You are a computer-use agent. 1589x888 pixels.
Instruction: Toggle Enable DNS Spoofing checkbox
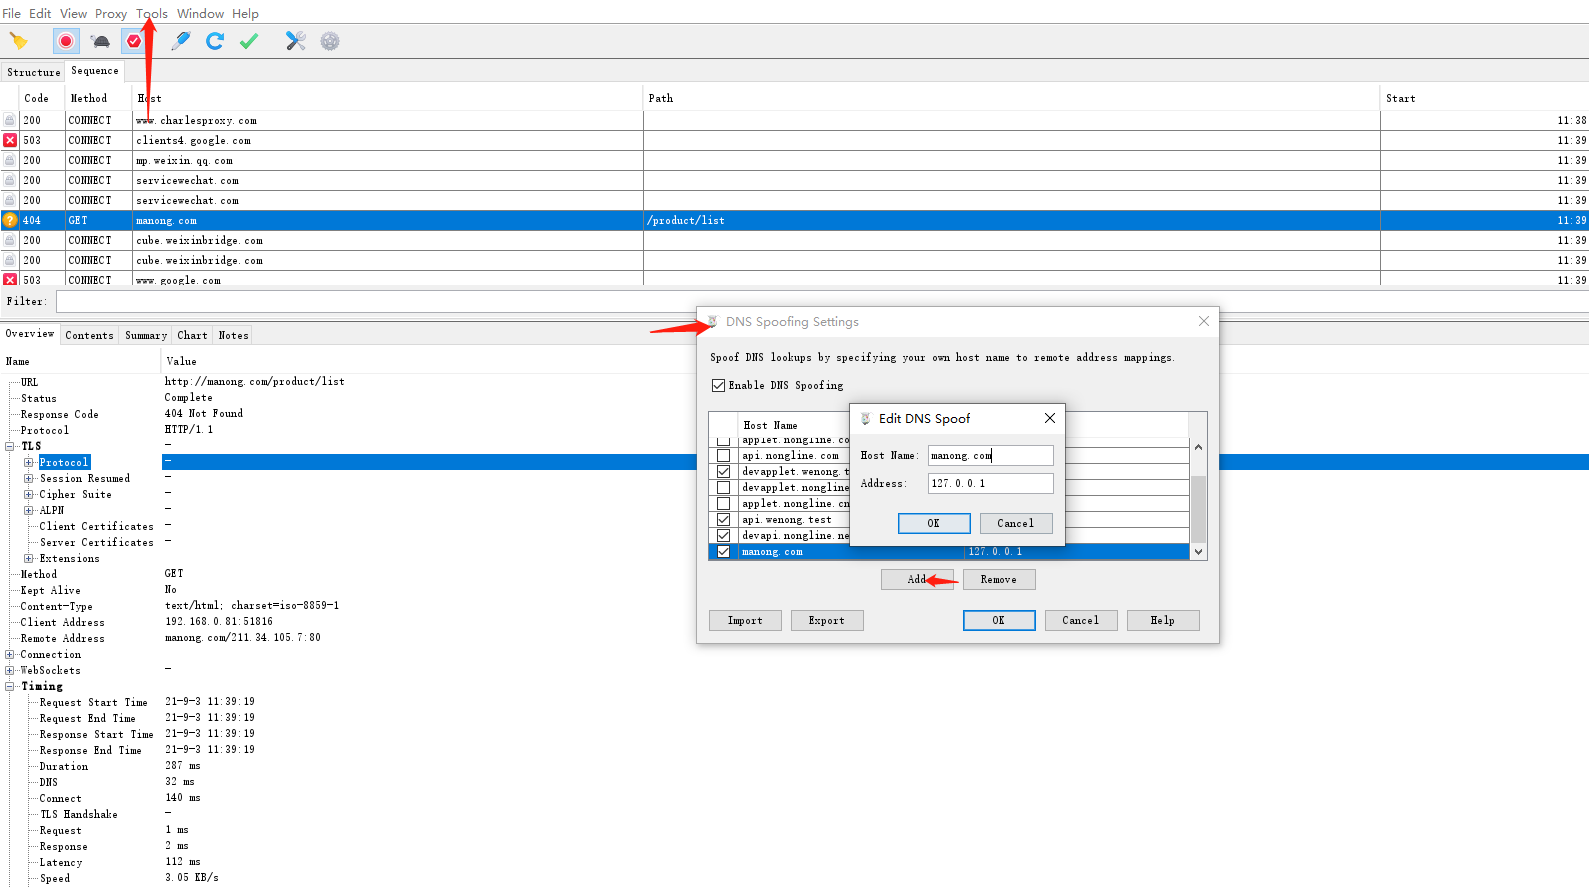718,385
